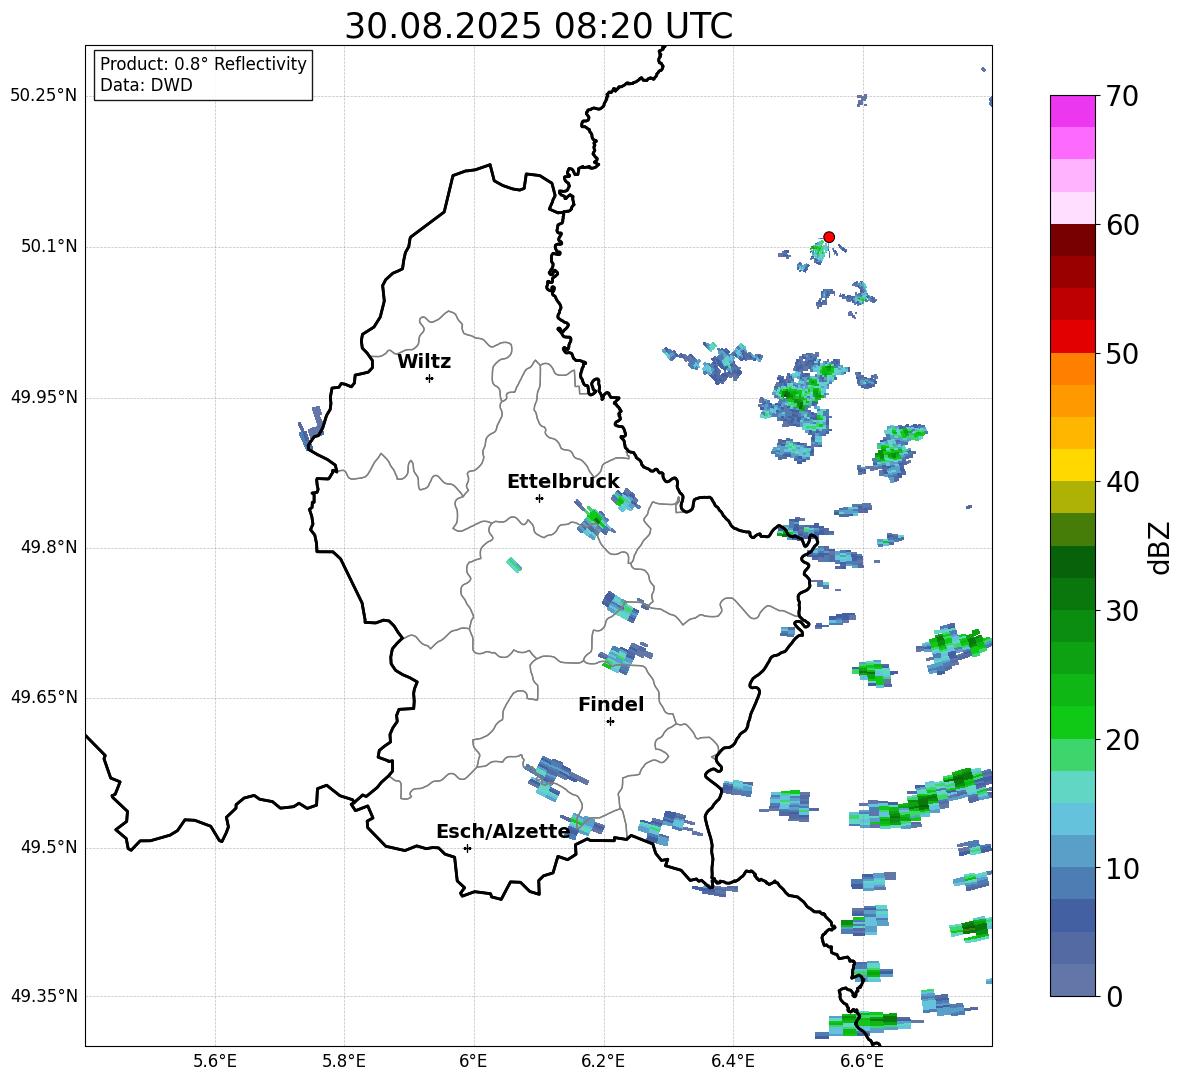Select the Wiltz city label
Viewport: 1184px width, 1081px height.
(424, 362)
